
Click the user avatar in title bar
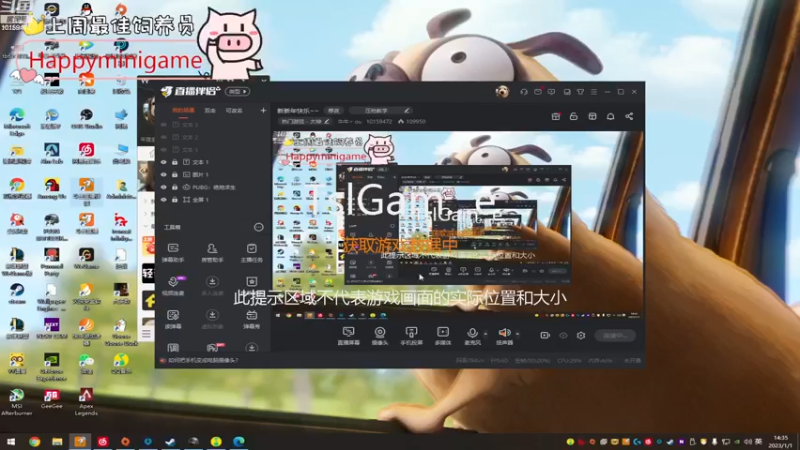coord(502,91)
